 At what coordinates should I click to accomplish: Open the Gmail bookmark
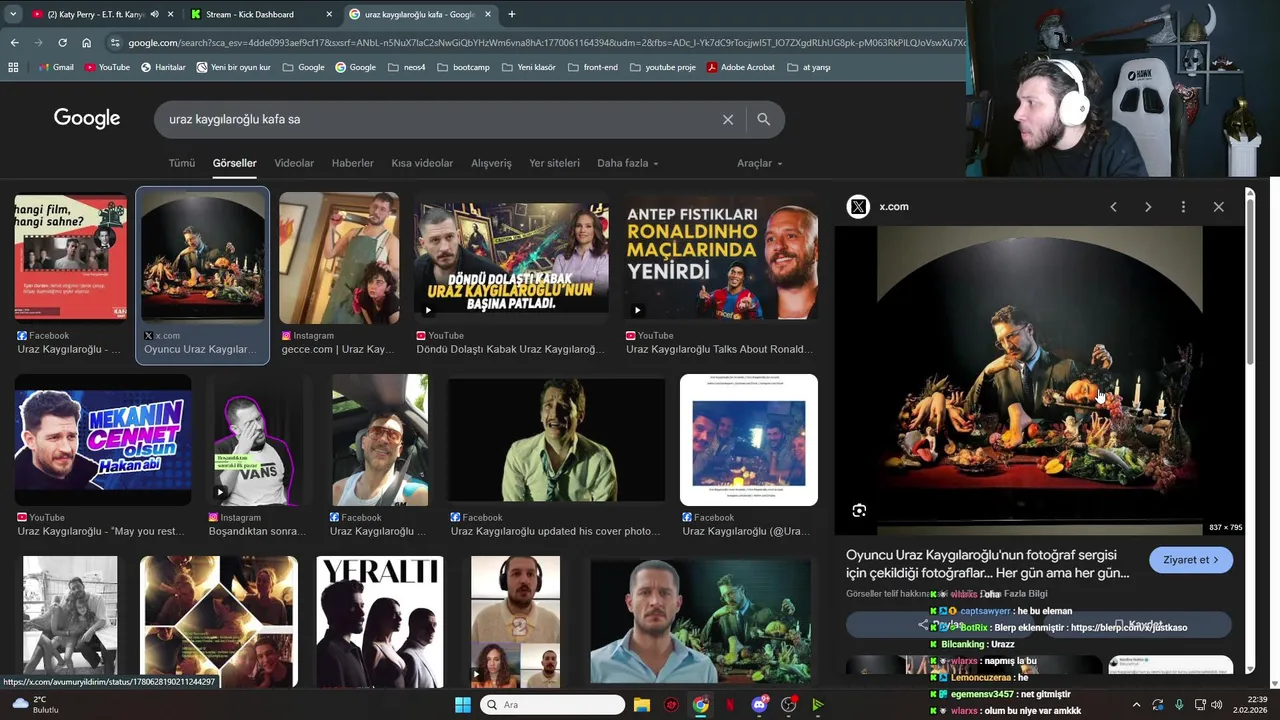pyautogui.click(x=56, y=67)
